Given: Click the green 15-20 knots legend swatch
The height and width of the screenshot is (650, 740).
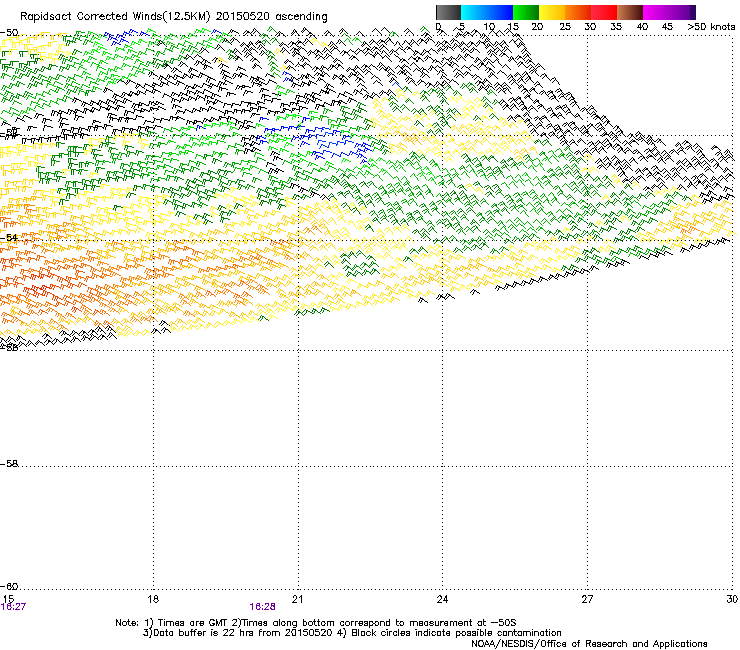Looking at the screenshot, I should point(526,12).
